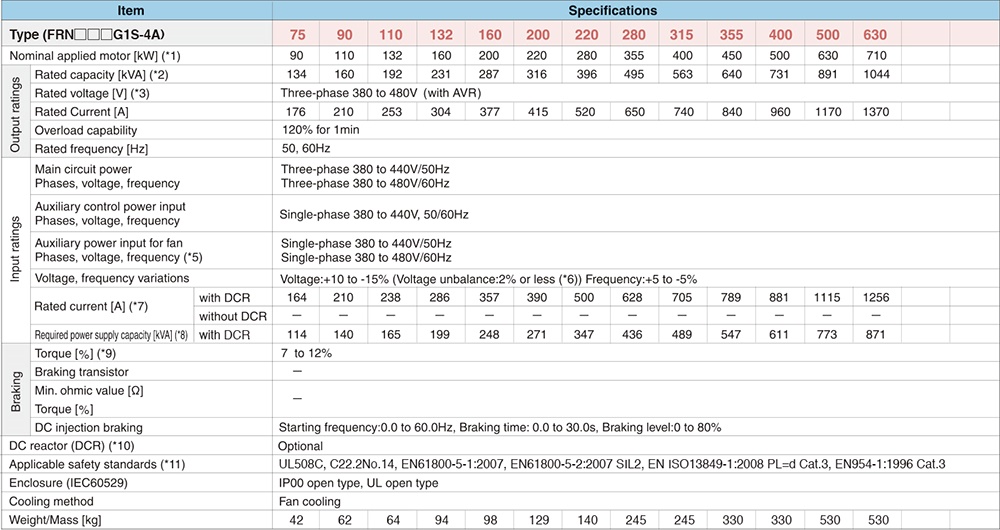Click input current with DCR '1256'
Screen dimensions: 1000x530
[x=874, y=298]
